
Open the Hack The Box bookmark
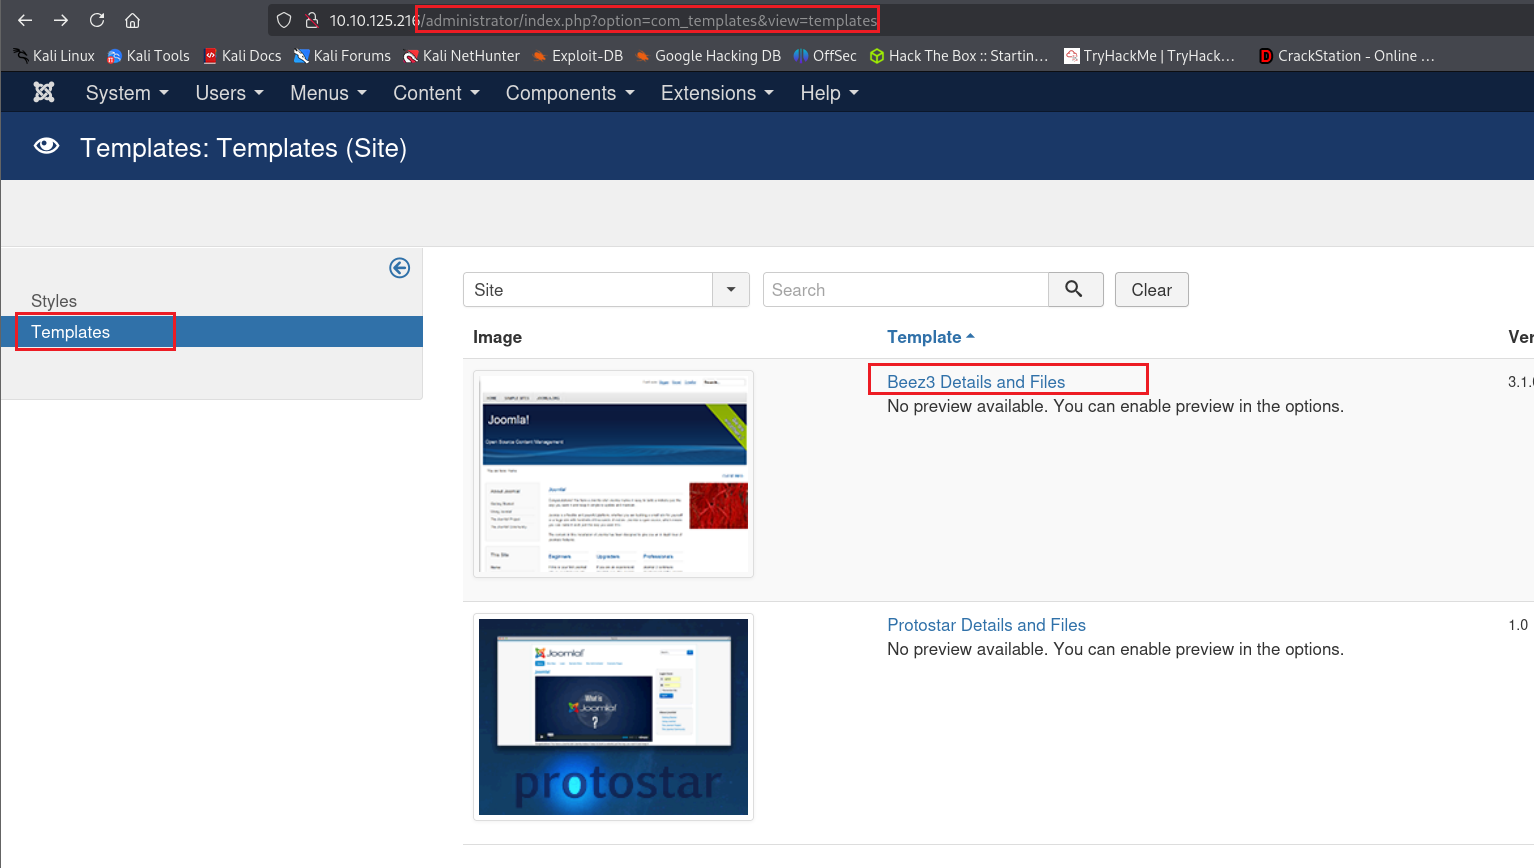coord(959,56)
